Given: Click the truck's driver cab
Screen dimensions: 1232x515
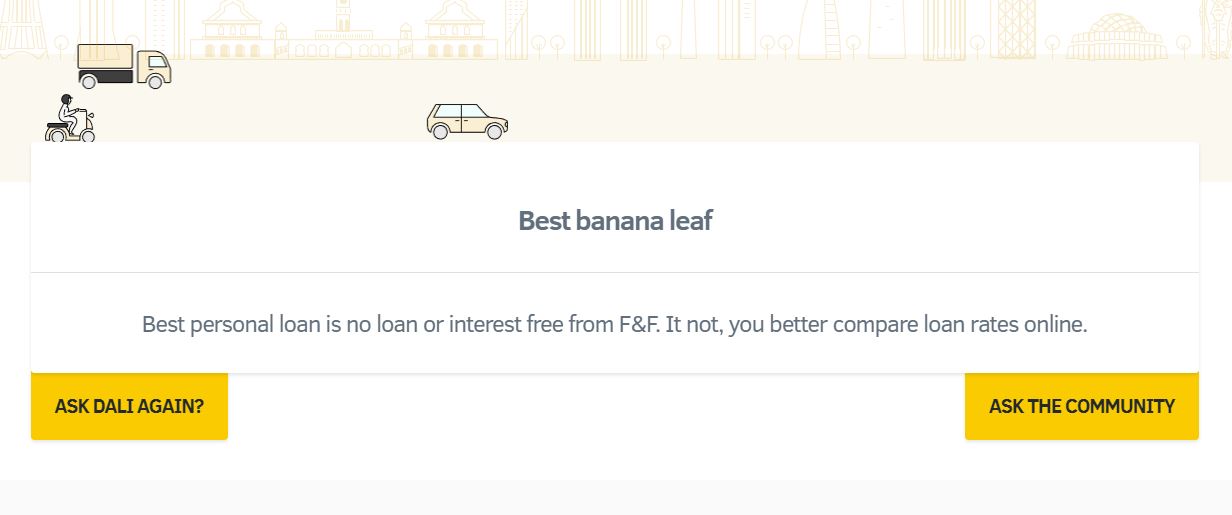Looking at the screenshot, I should (153, 66).
